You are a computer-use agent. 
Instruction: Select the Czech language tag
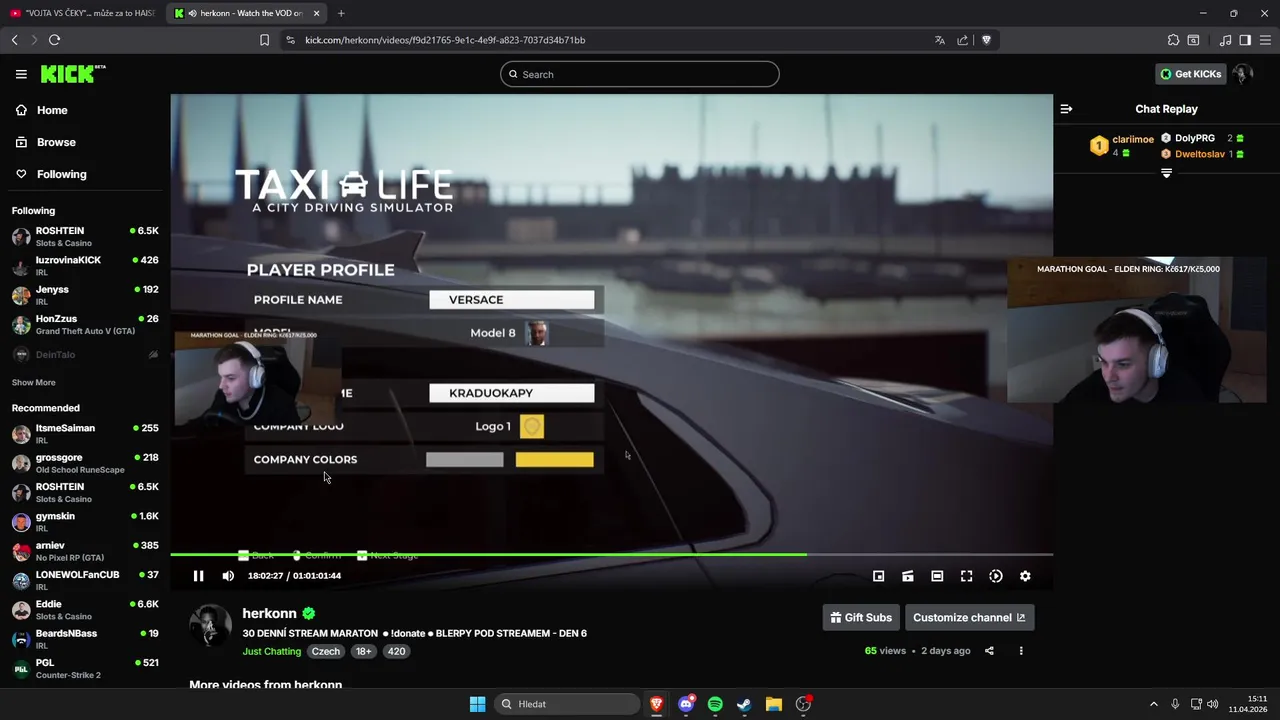tap(325, 651)
